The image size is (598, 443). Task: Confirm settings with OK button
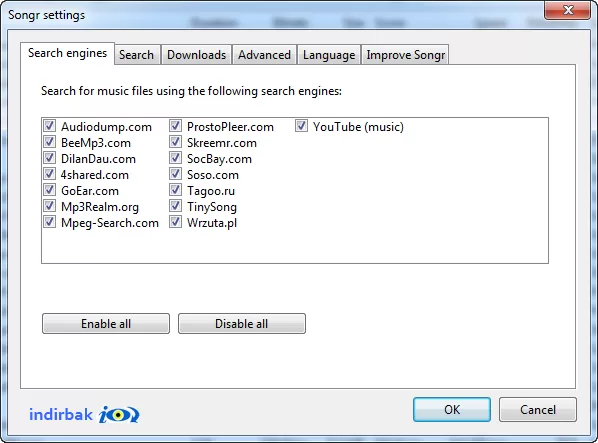(452, 409)
